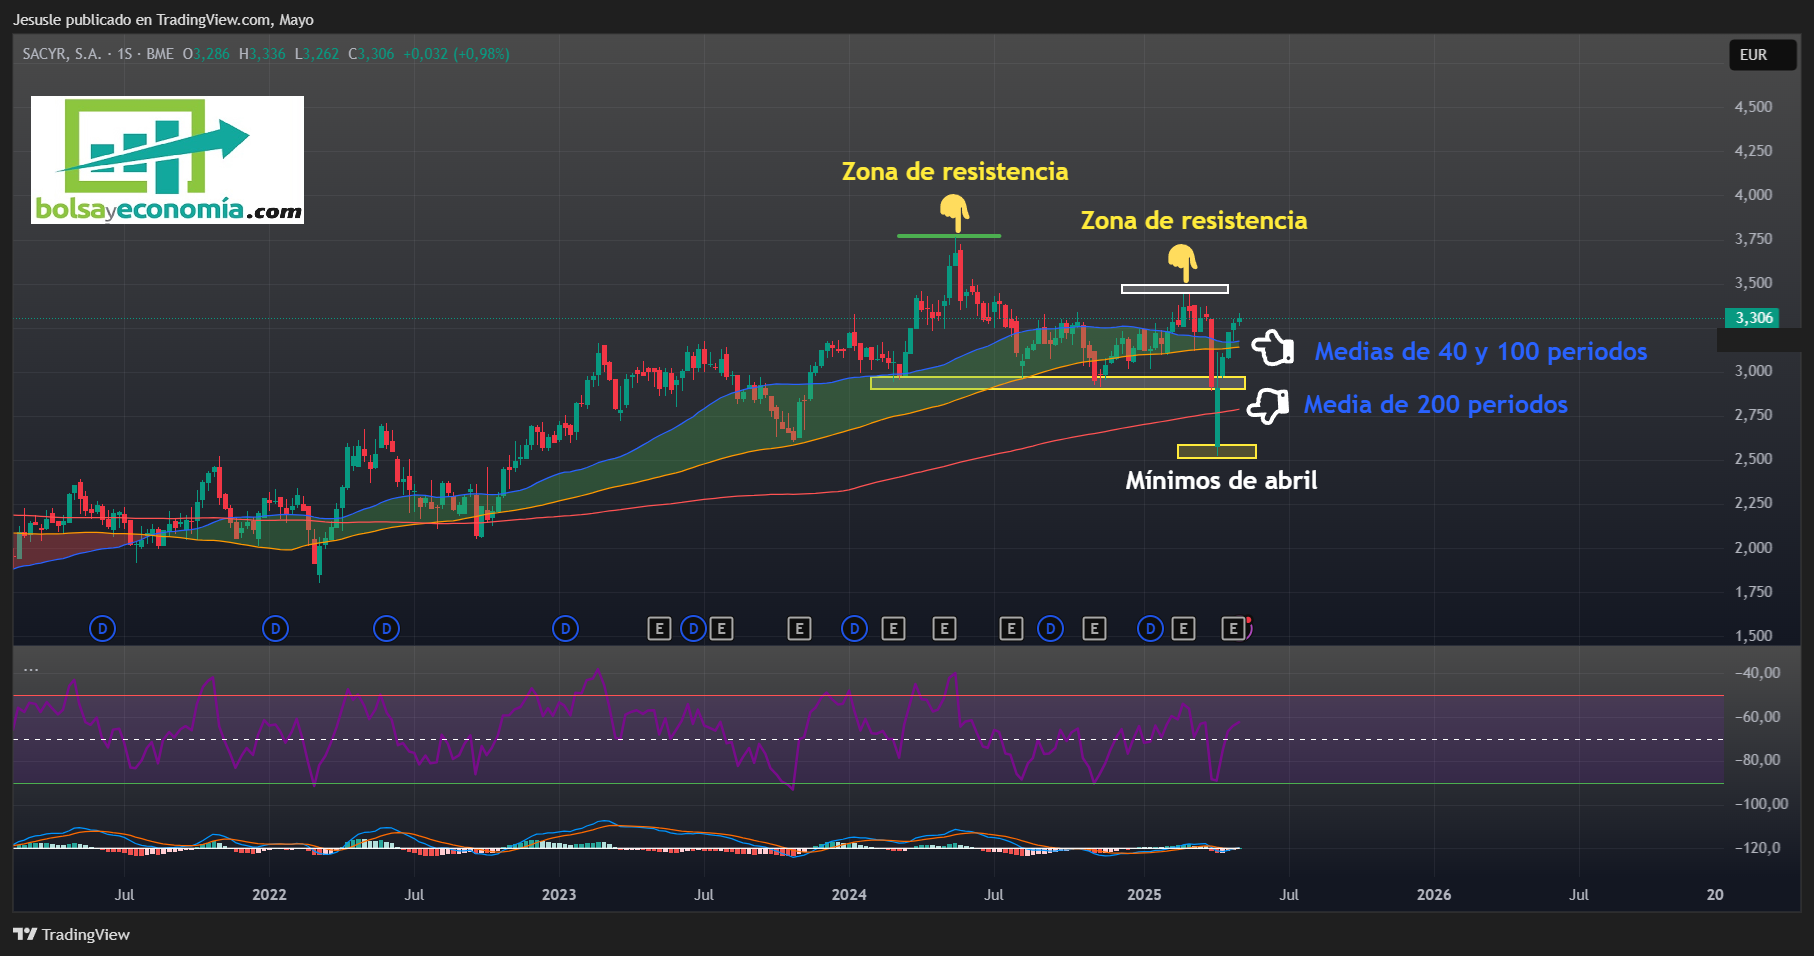The height and width of the screenshot is (956, 1814).
Task: Click the 2024 label on the time axis
Action: tap(849, 894)
